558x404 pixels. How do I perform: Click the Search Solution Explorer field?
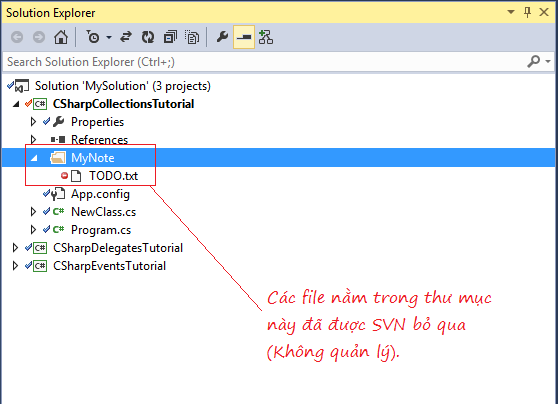[x=265, y=62]
